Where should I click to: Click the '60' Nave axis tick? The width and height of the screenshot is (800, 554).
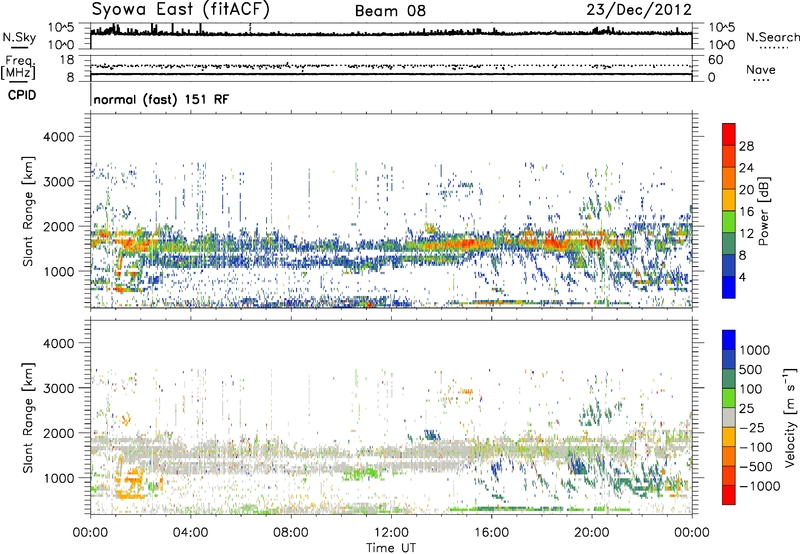(716, 60)
